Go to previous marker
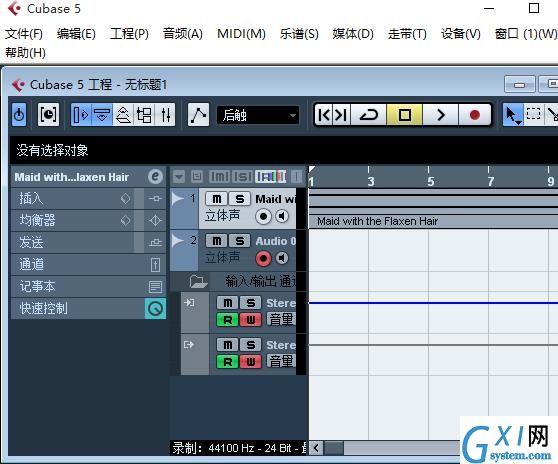This screenshot has width=558, height=464. 323,115
